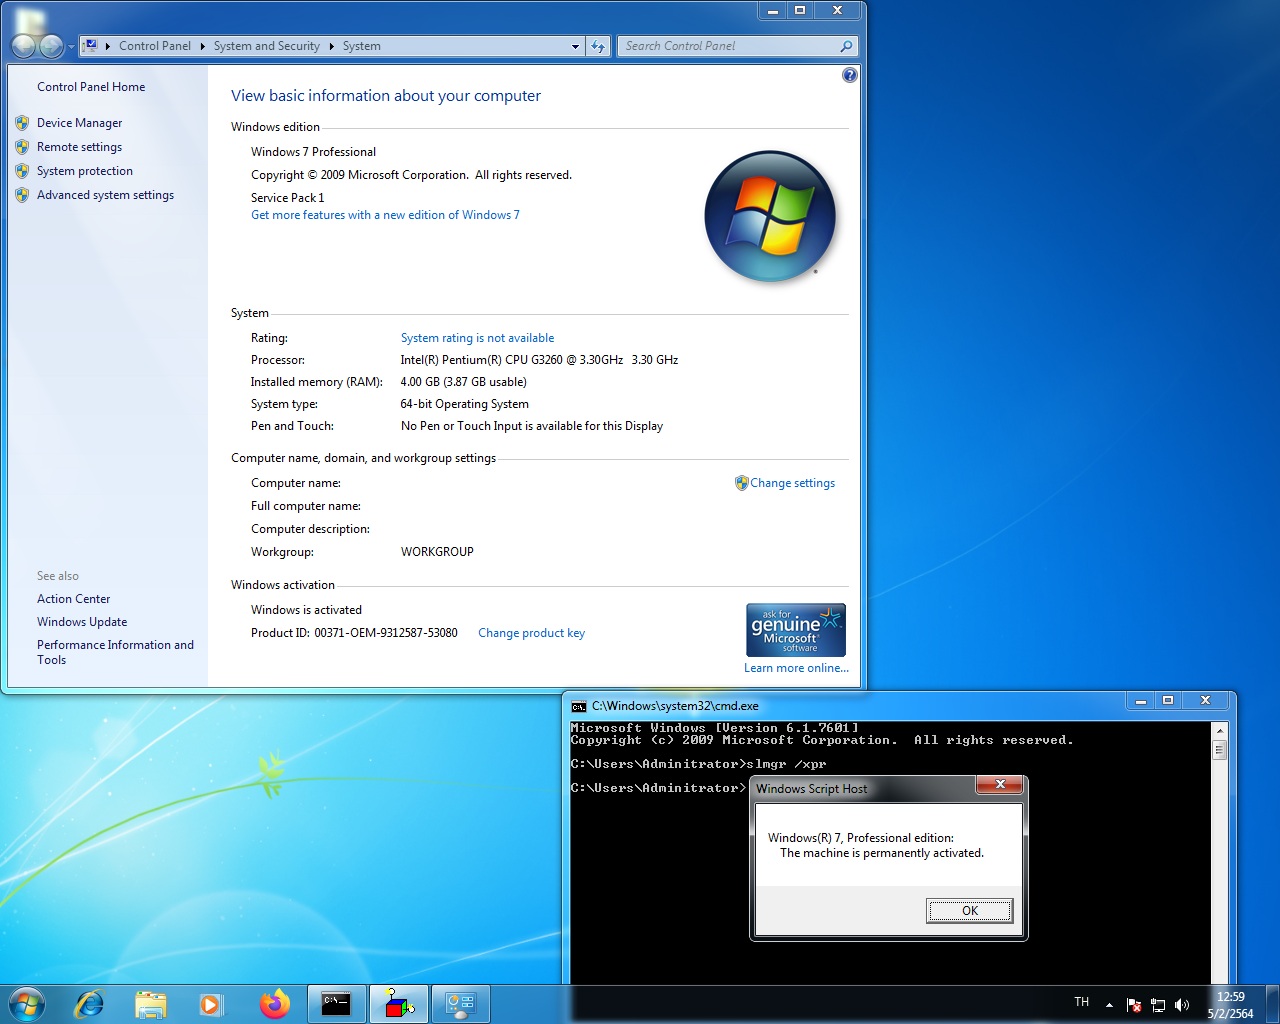Select the System breadcrumb
This screenshot has height=1024, width=1280.
pos(361,46)
